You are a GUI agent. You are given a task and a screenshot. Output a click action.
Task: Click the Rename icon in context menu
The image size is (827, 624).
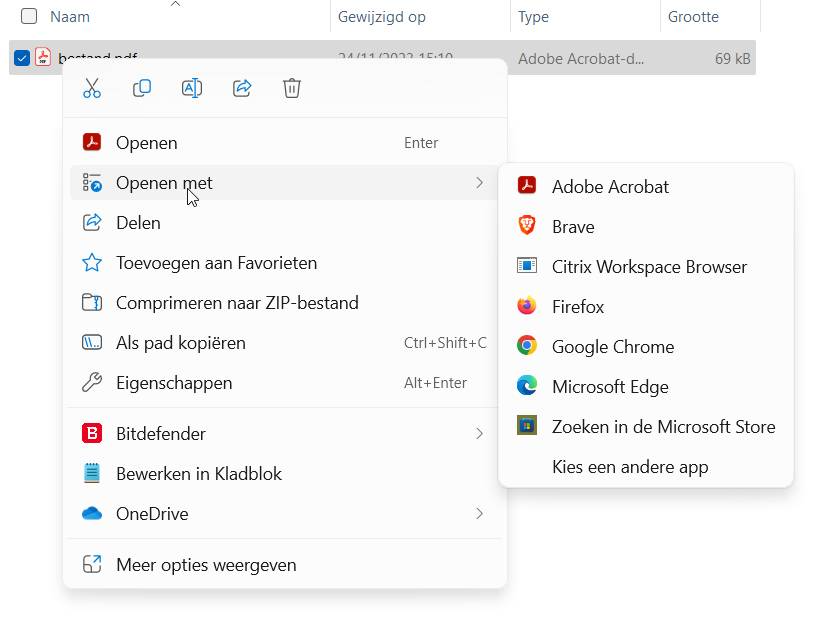click(191, 88)
